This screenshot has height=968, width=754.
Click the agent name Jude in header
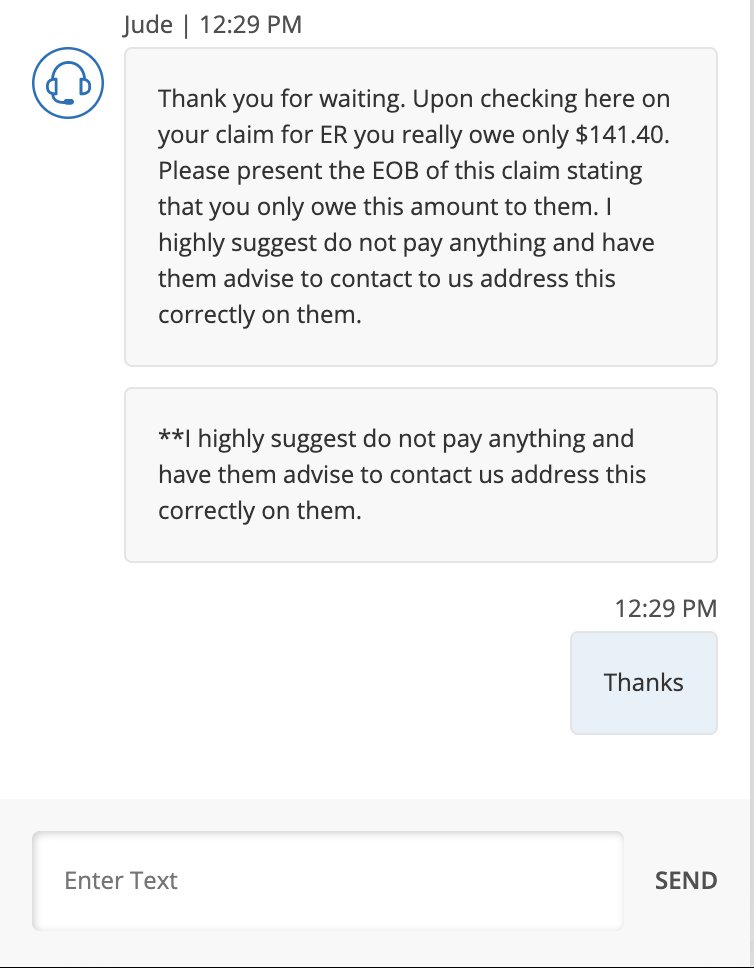coord(148,25)
